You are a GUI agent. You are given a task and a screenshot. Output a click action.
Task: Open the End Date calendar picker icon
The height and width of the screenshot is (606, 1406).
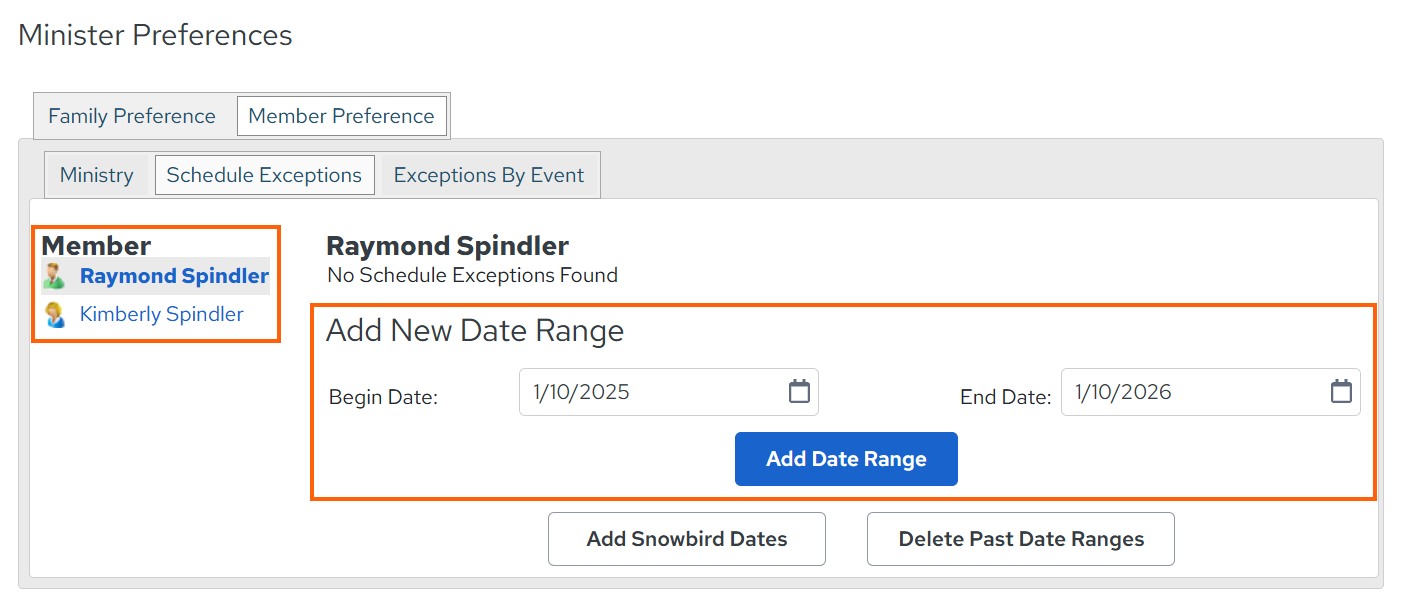point(1341,392)
